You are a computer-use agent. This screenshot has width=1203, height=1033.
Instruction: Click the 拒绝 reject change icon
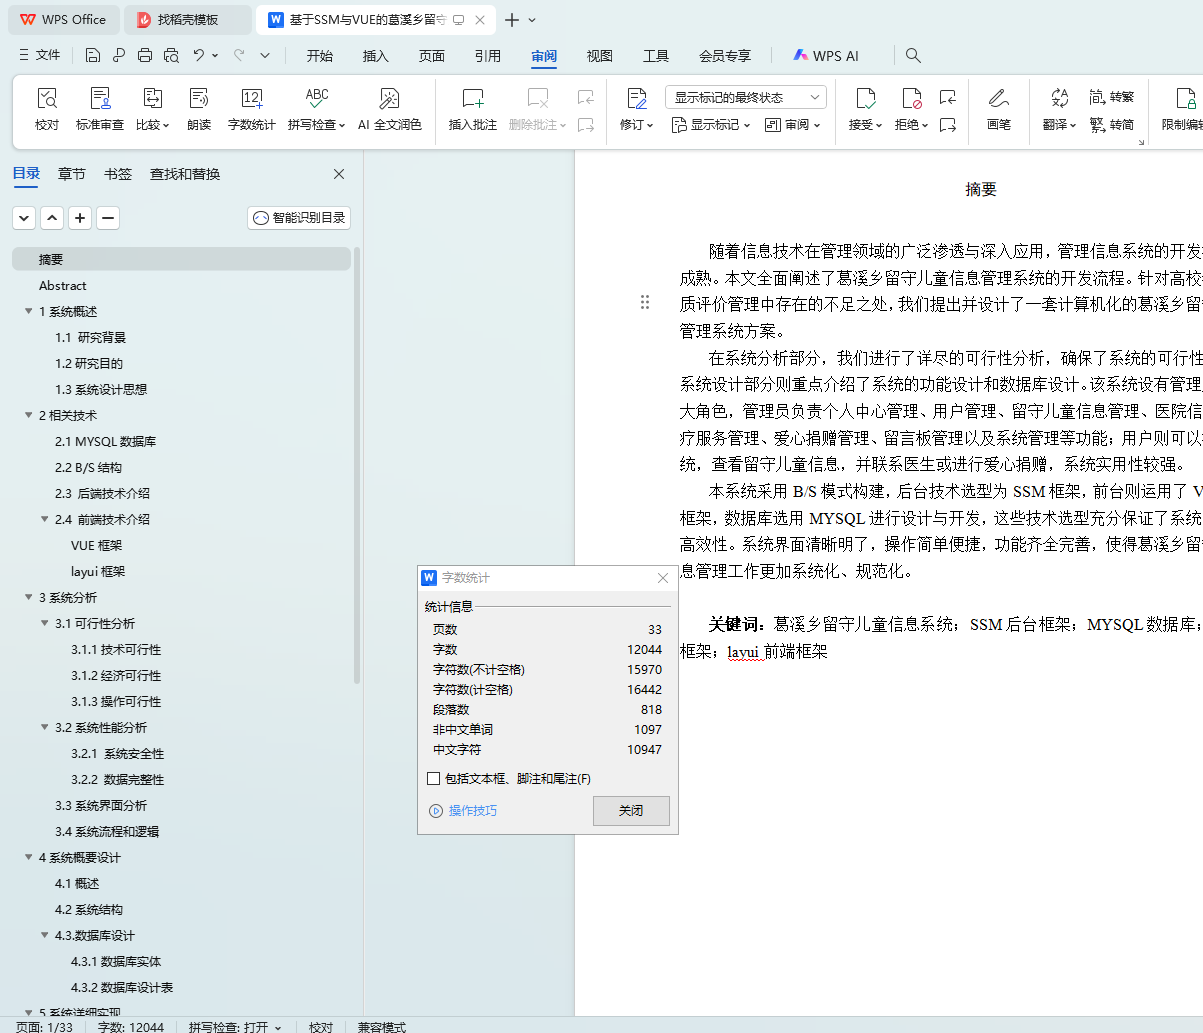point(911,98)
